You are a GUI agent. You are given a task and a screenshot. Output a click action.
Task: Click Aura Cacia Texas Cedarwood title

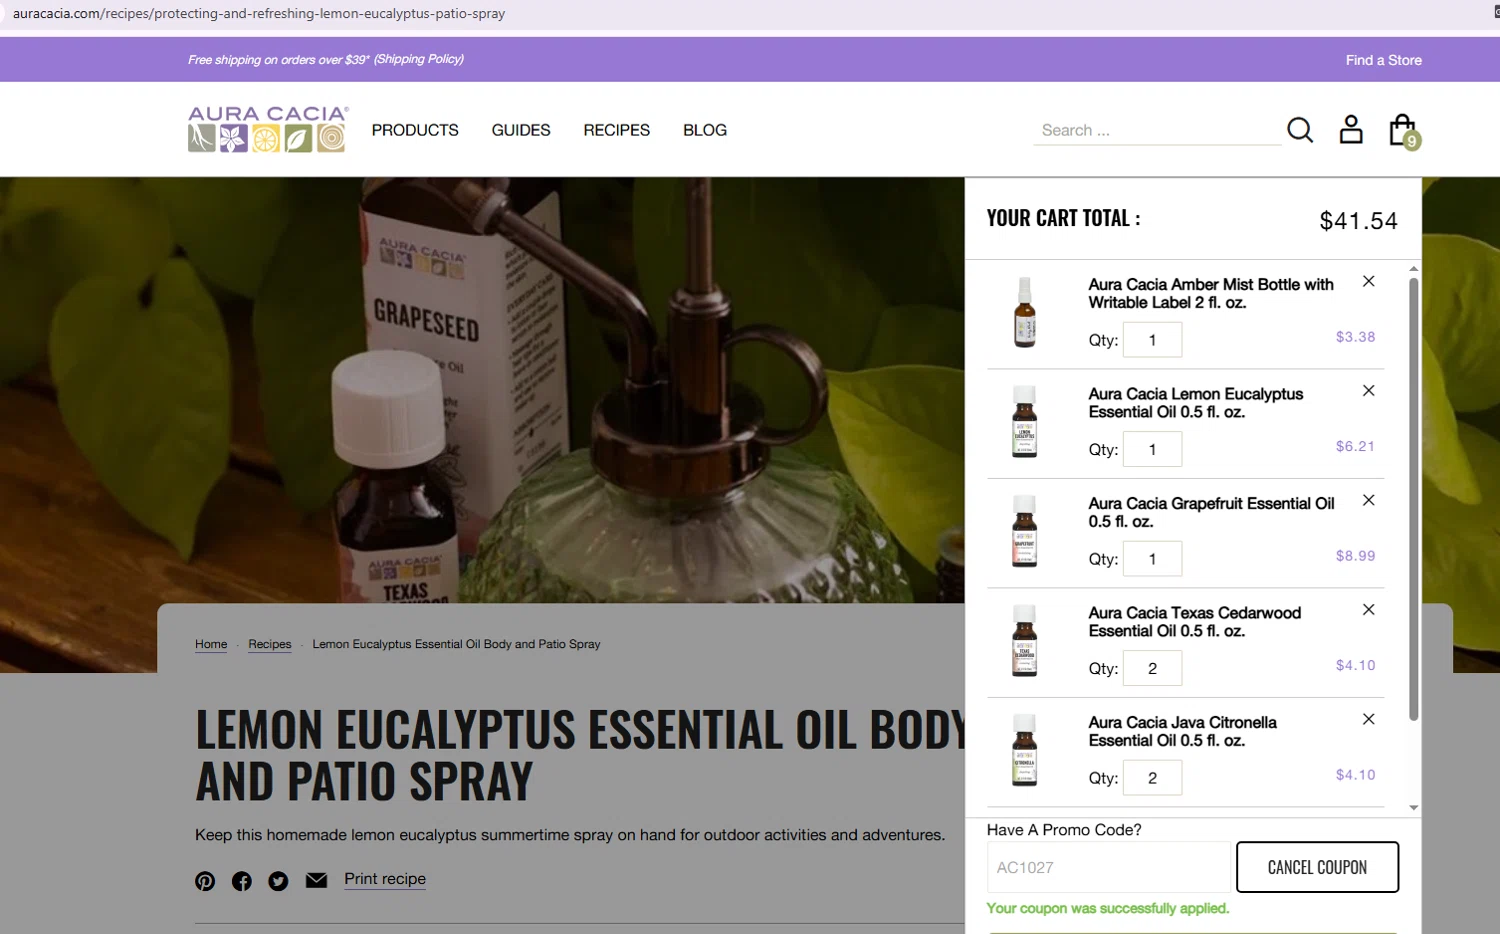coord(1195,622)
